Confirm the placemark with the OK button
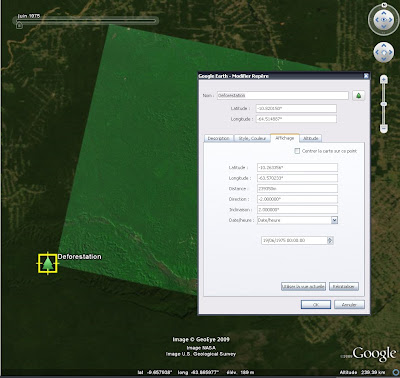 click(316, 305)
